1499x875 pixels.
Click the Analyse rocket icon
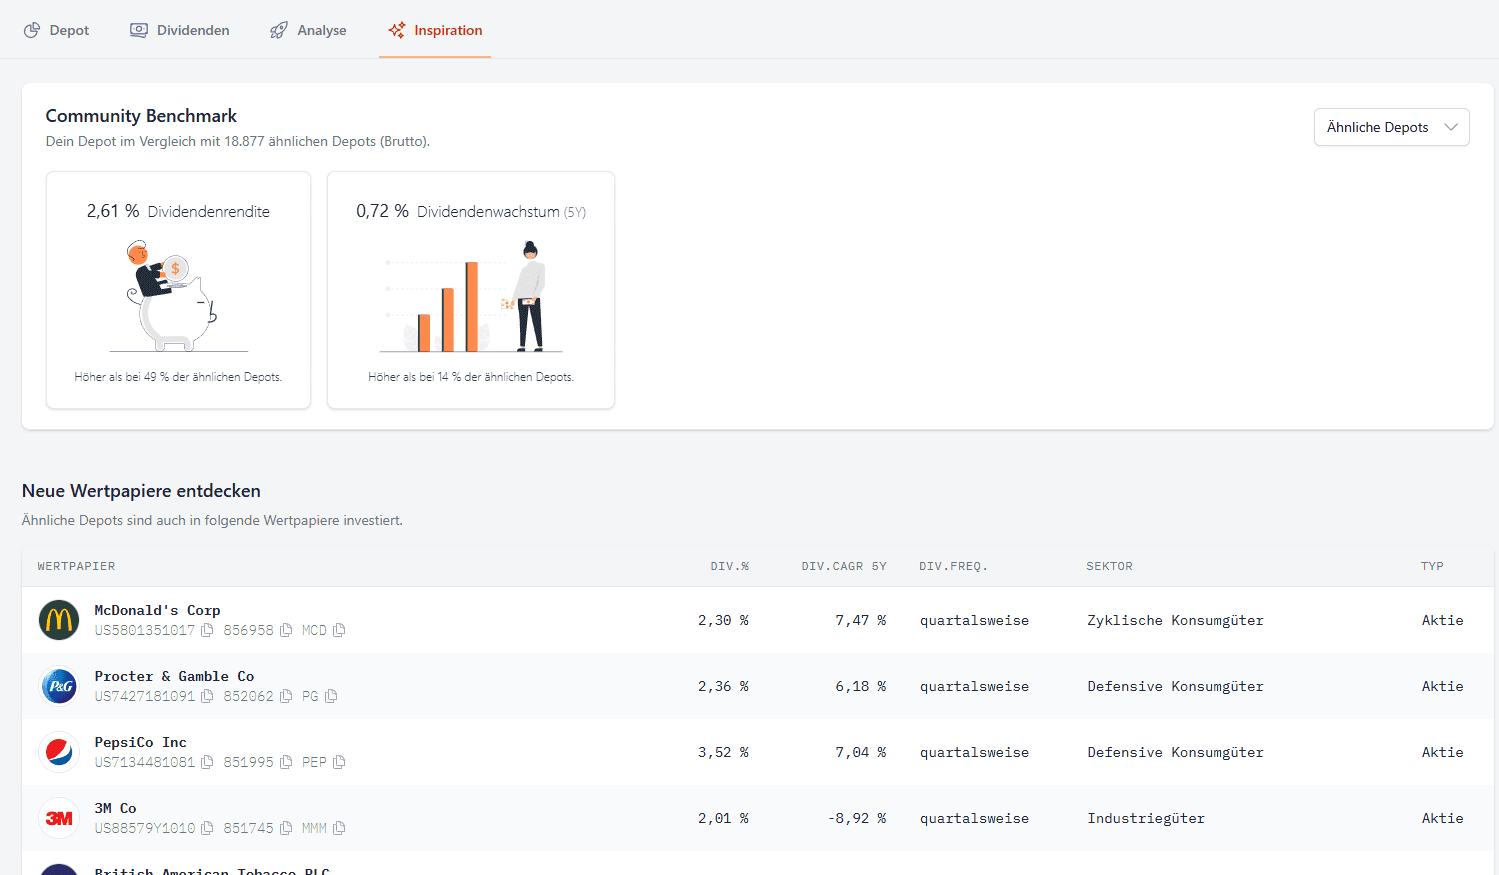pos(279,30)
